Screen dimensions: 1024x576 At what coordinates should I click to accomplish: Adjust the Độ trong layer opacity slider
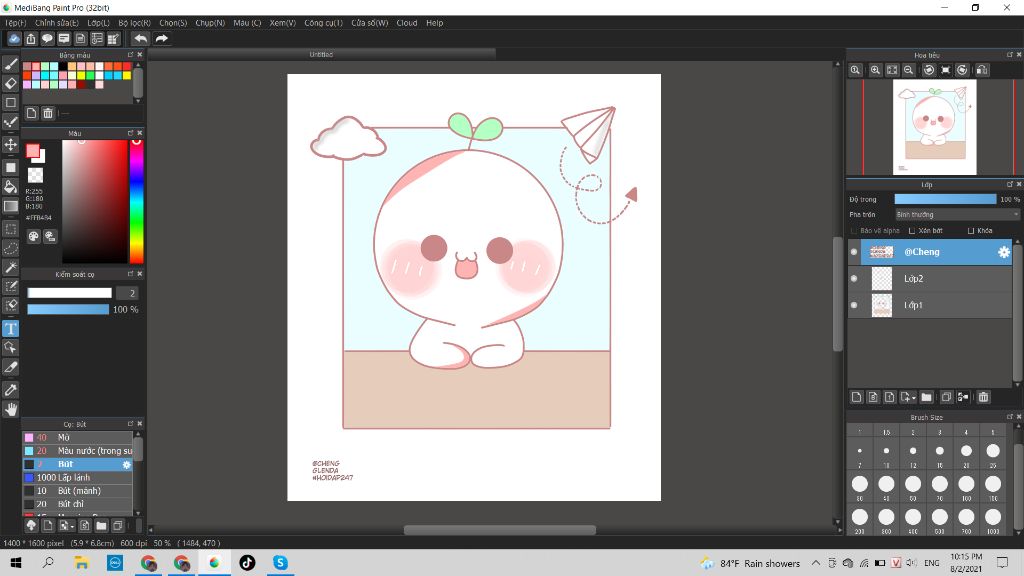[945, 199]
